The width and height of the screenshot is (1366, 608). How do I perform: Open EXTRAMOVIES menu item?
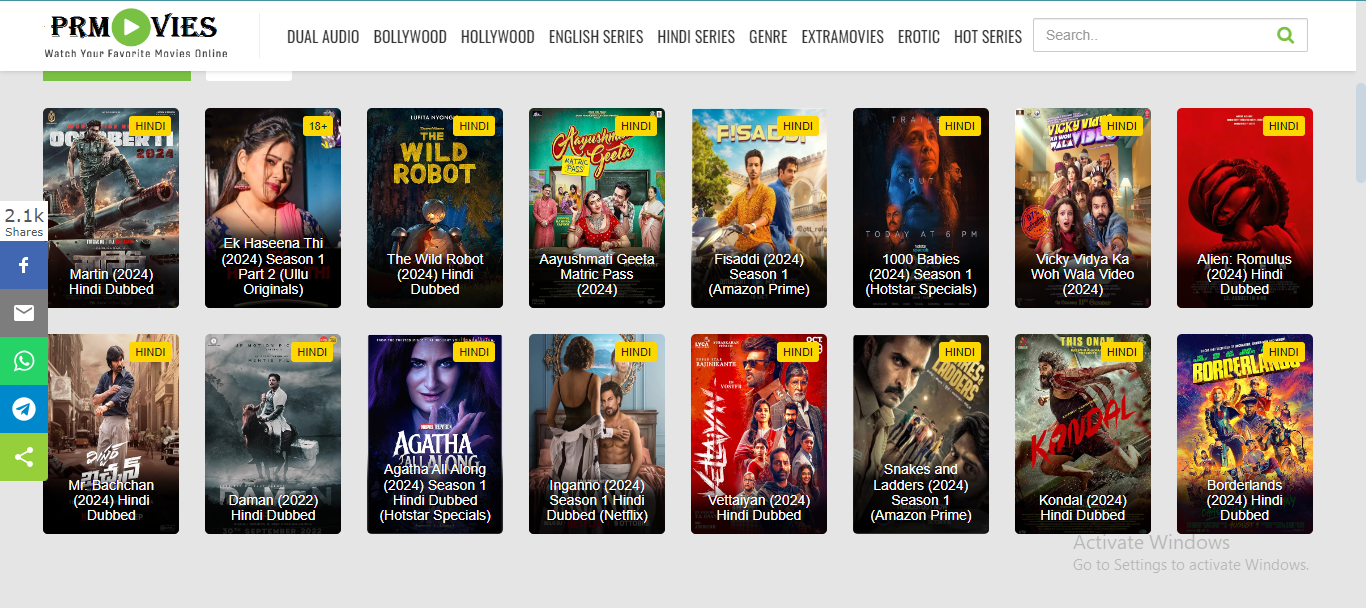point(842,37)
